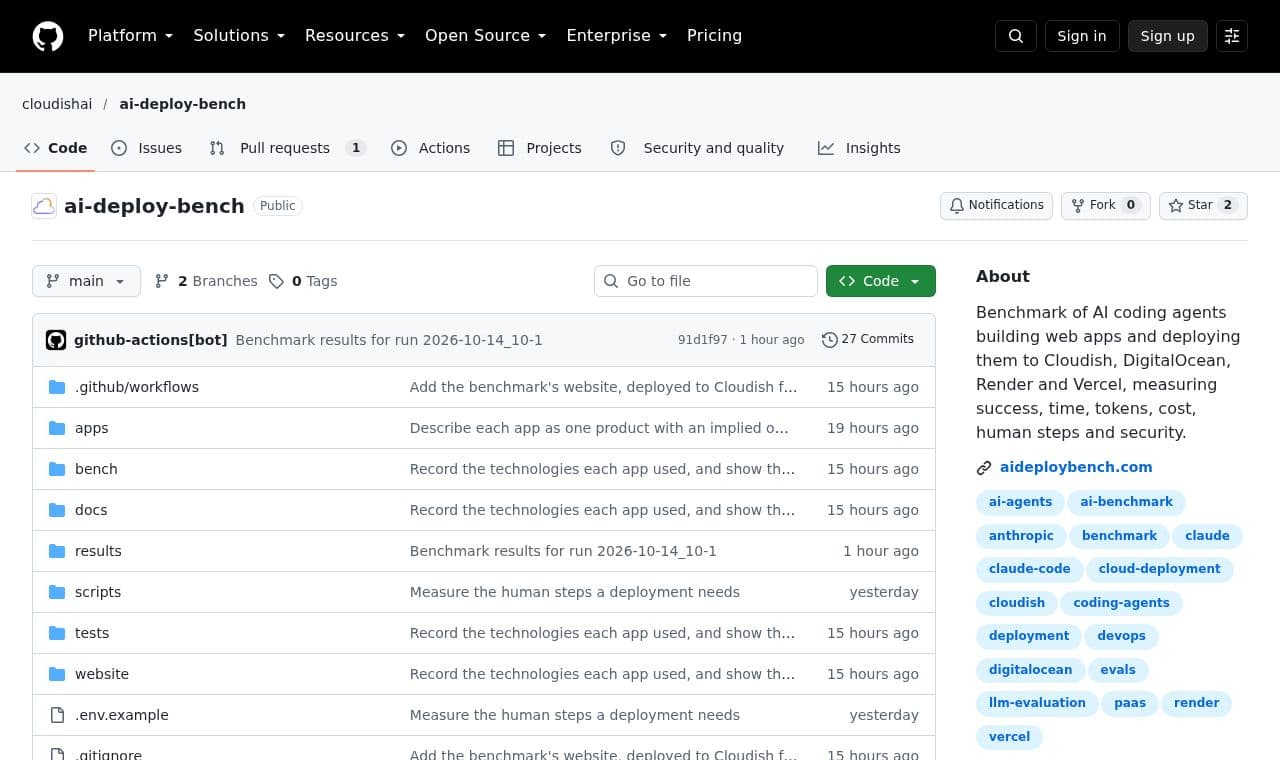Switch to the Issues tab
1280x760 pixels.
click(147, 148)
